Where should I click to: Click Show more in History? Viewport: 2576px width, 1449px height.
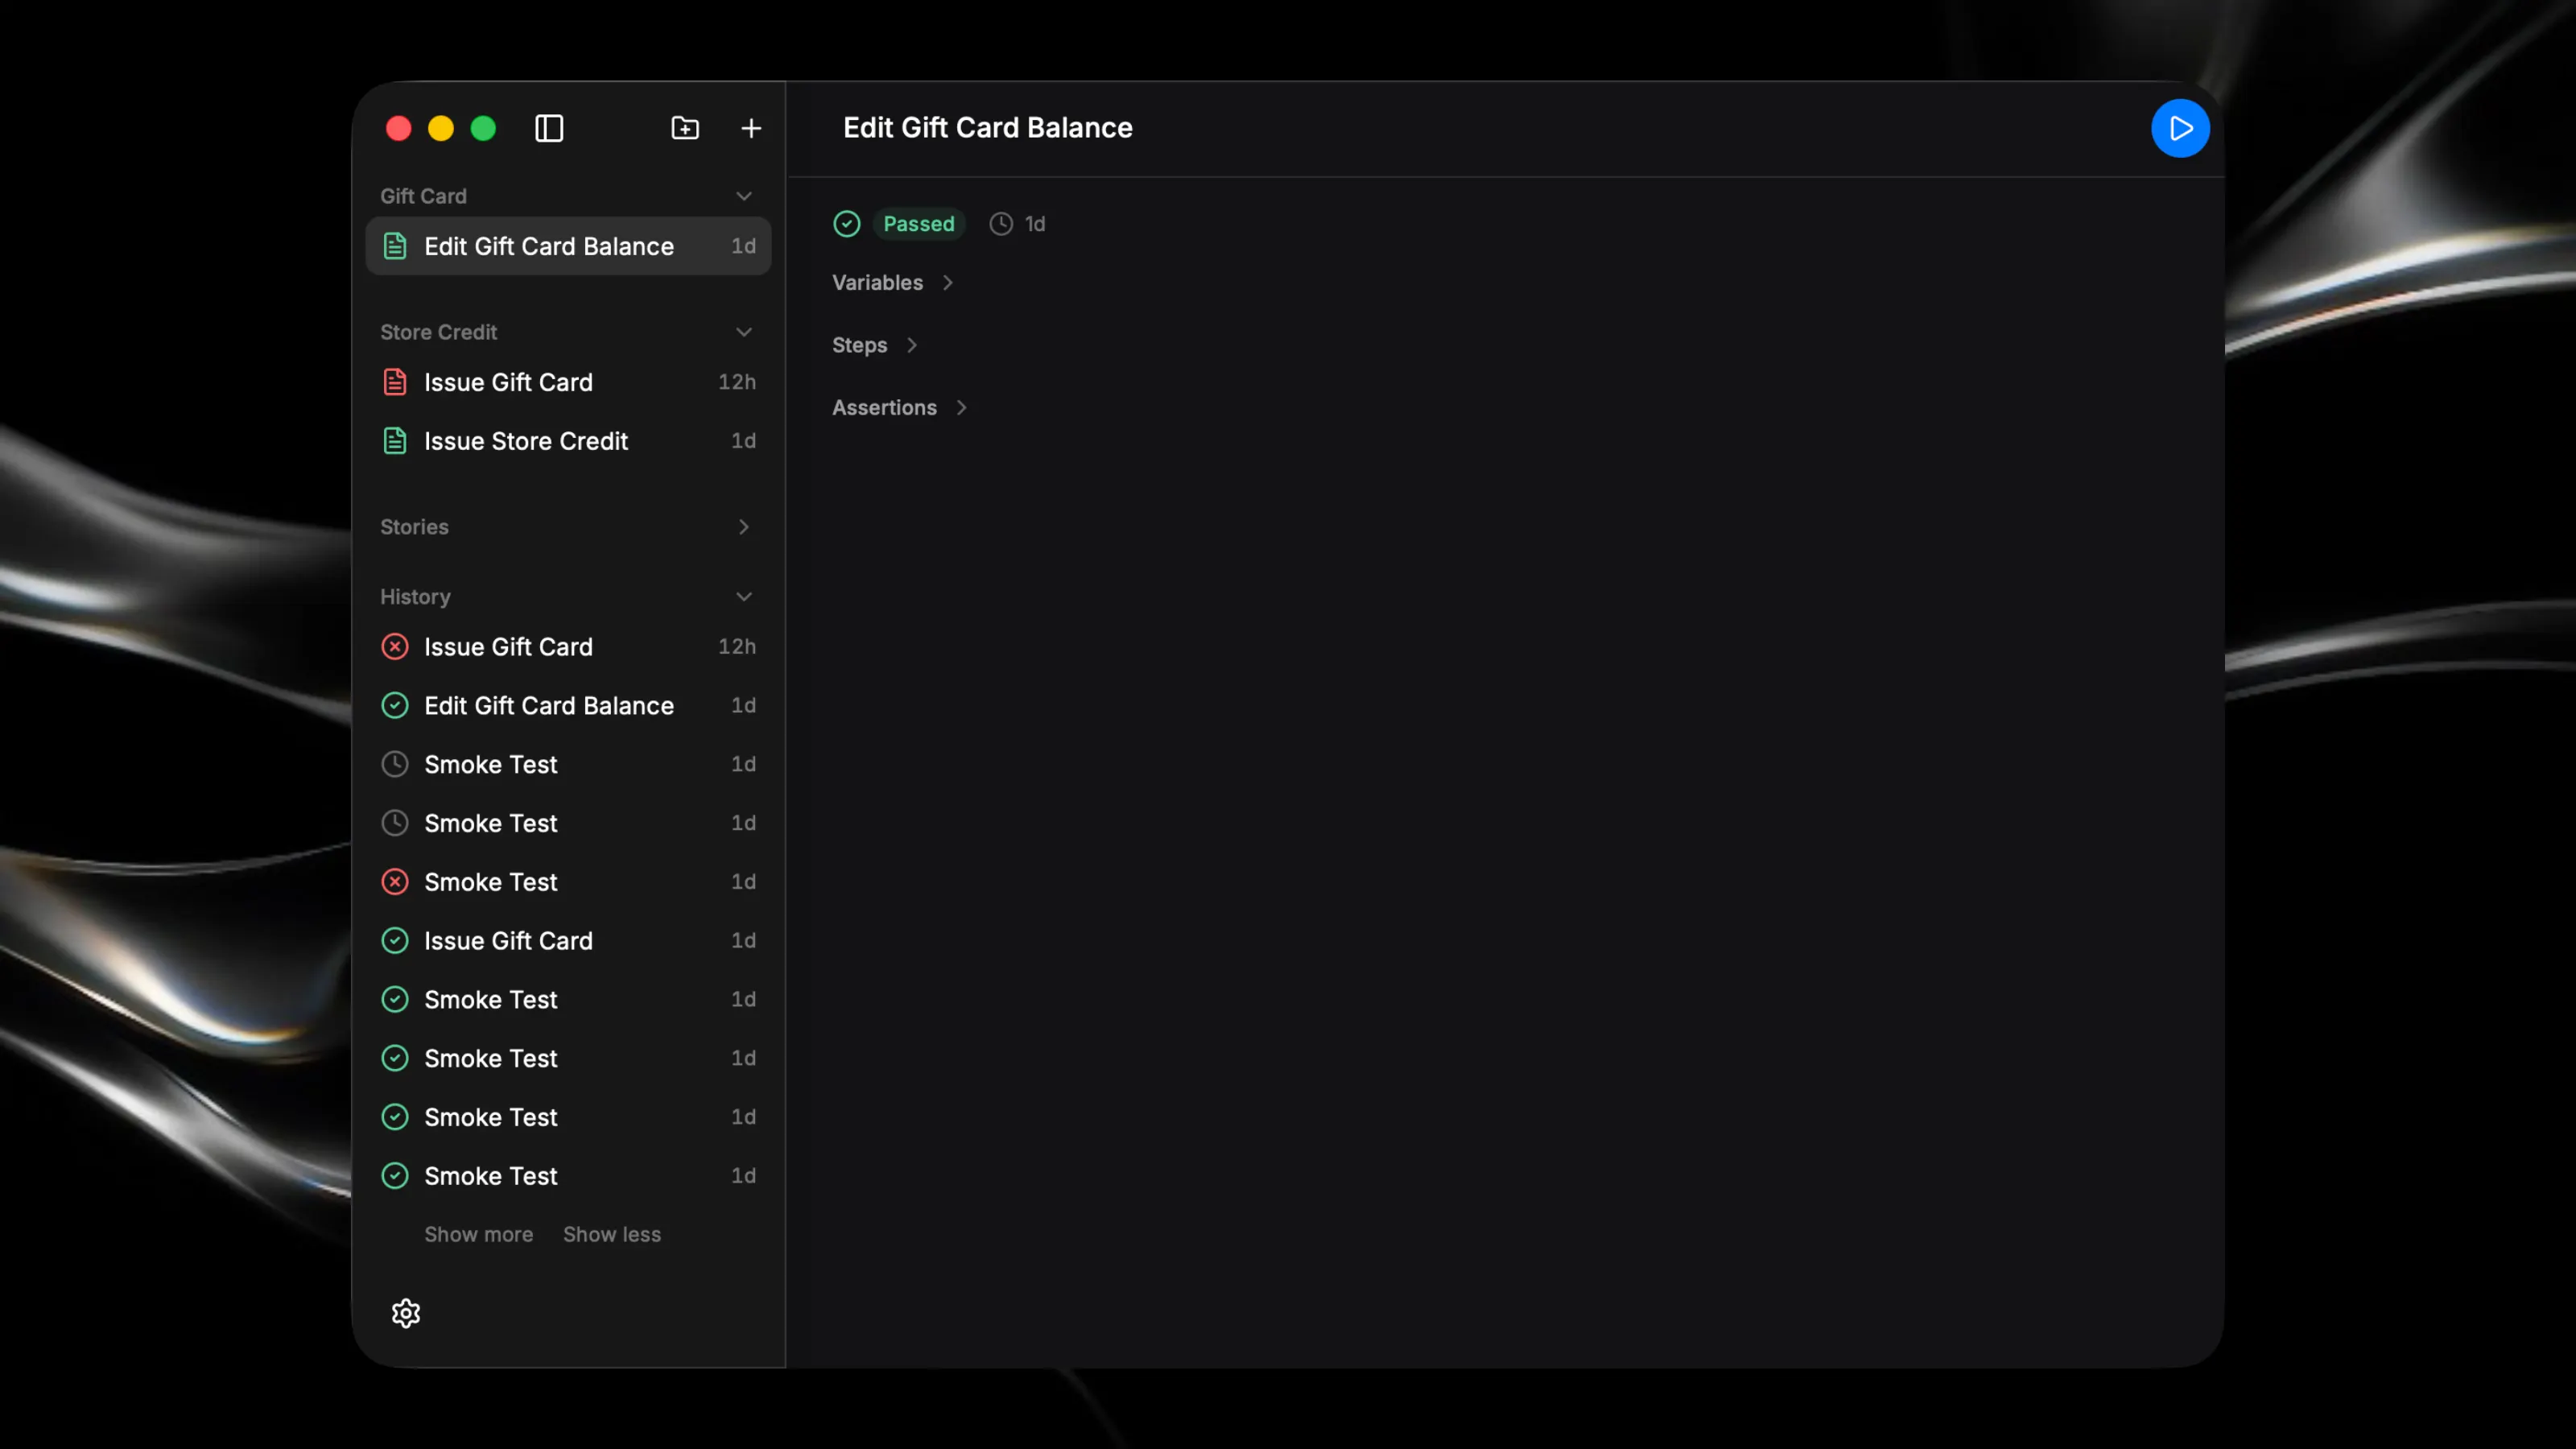(x=478, y=1235)
